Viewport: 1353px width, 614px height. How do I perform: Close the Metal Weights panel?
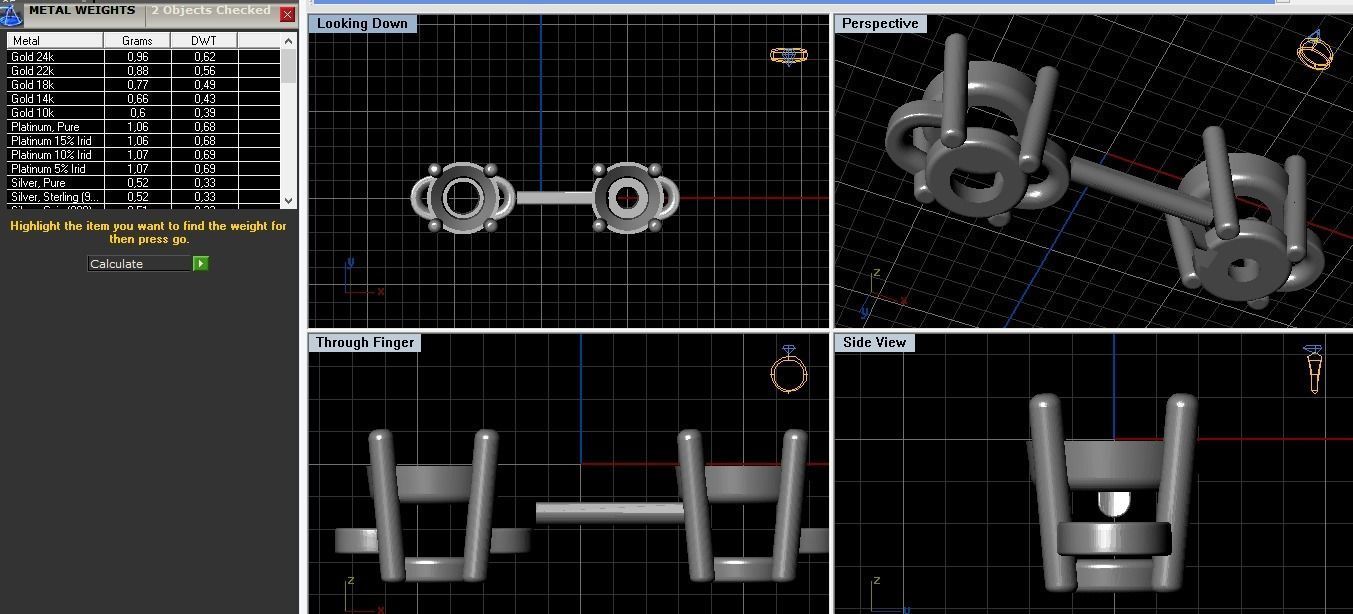[x=287, y=14]
